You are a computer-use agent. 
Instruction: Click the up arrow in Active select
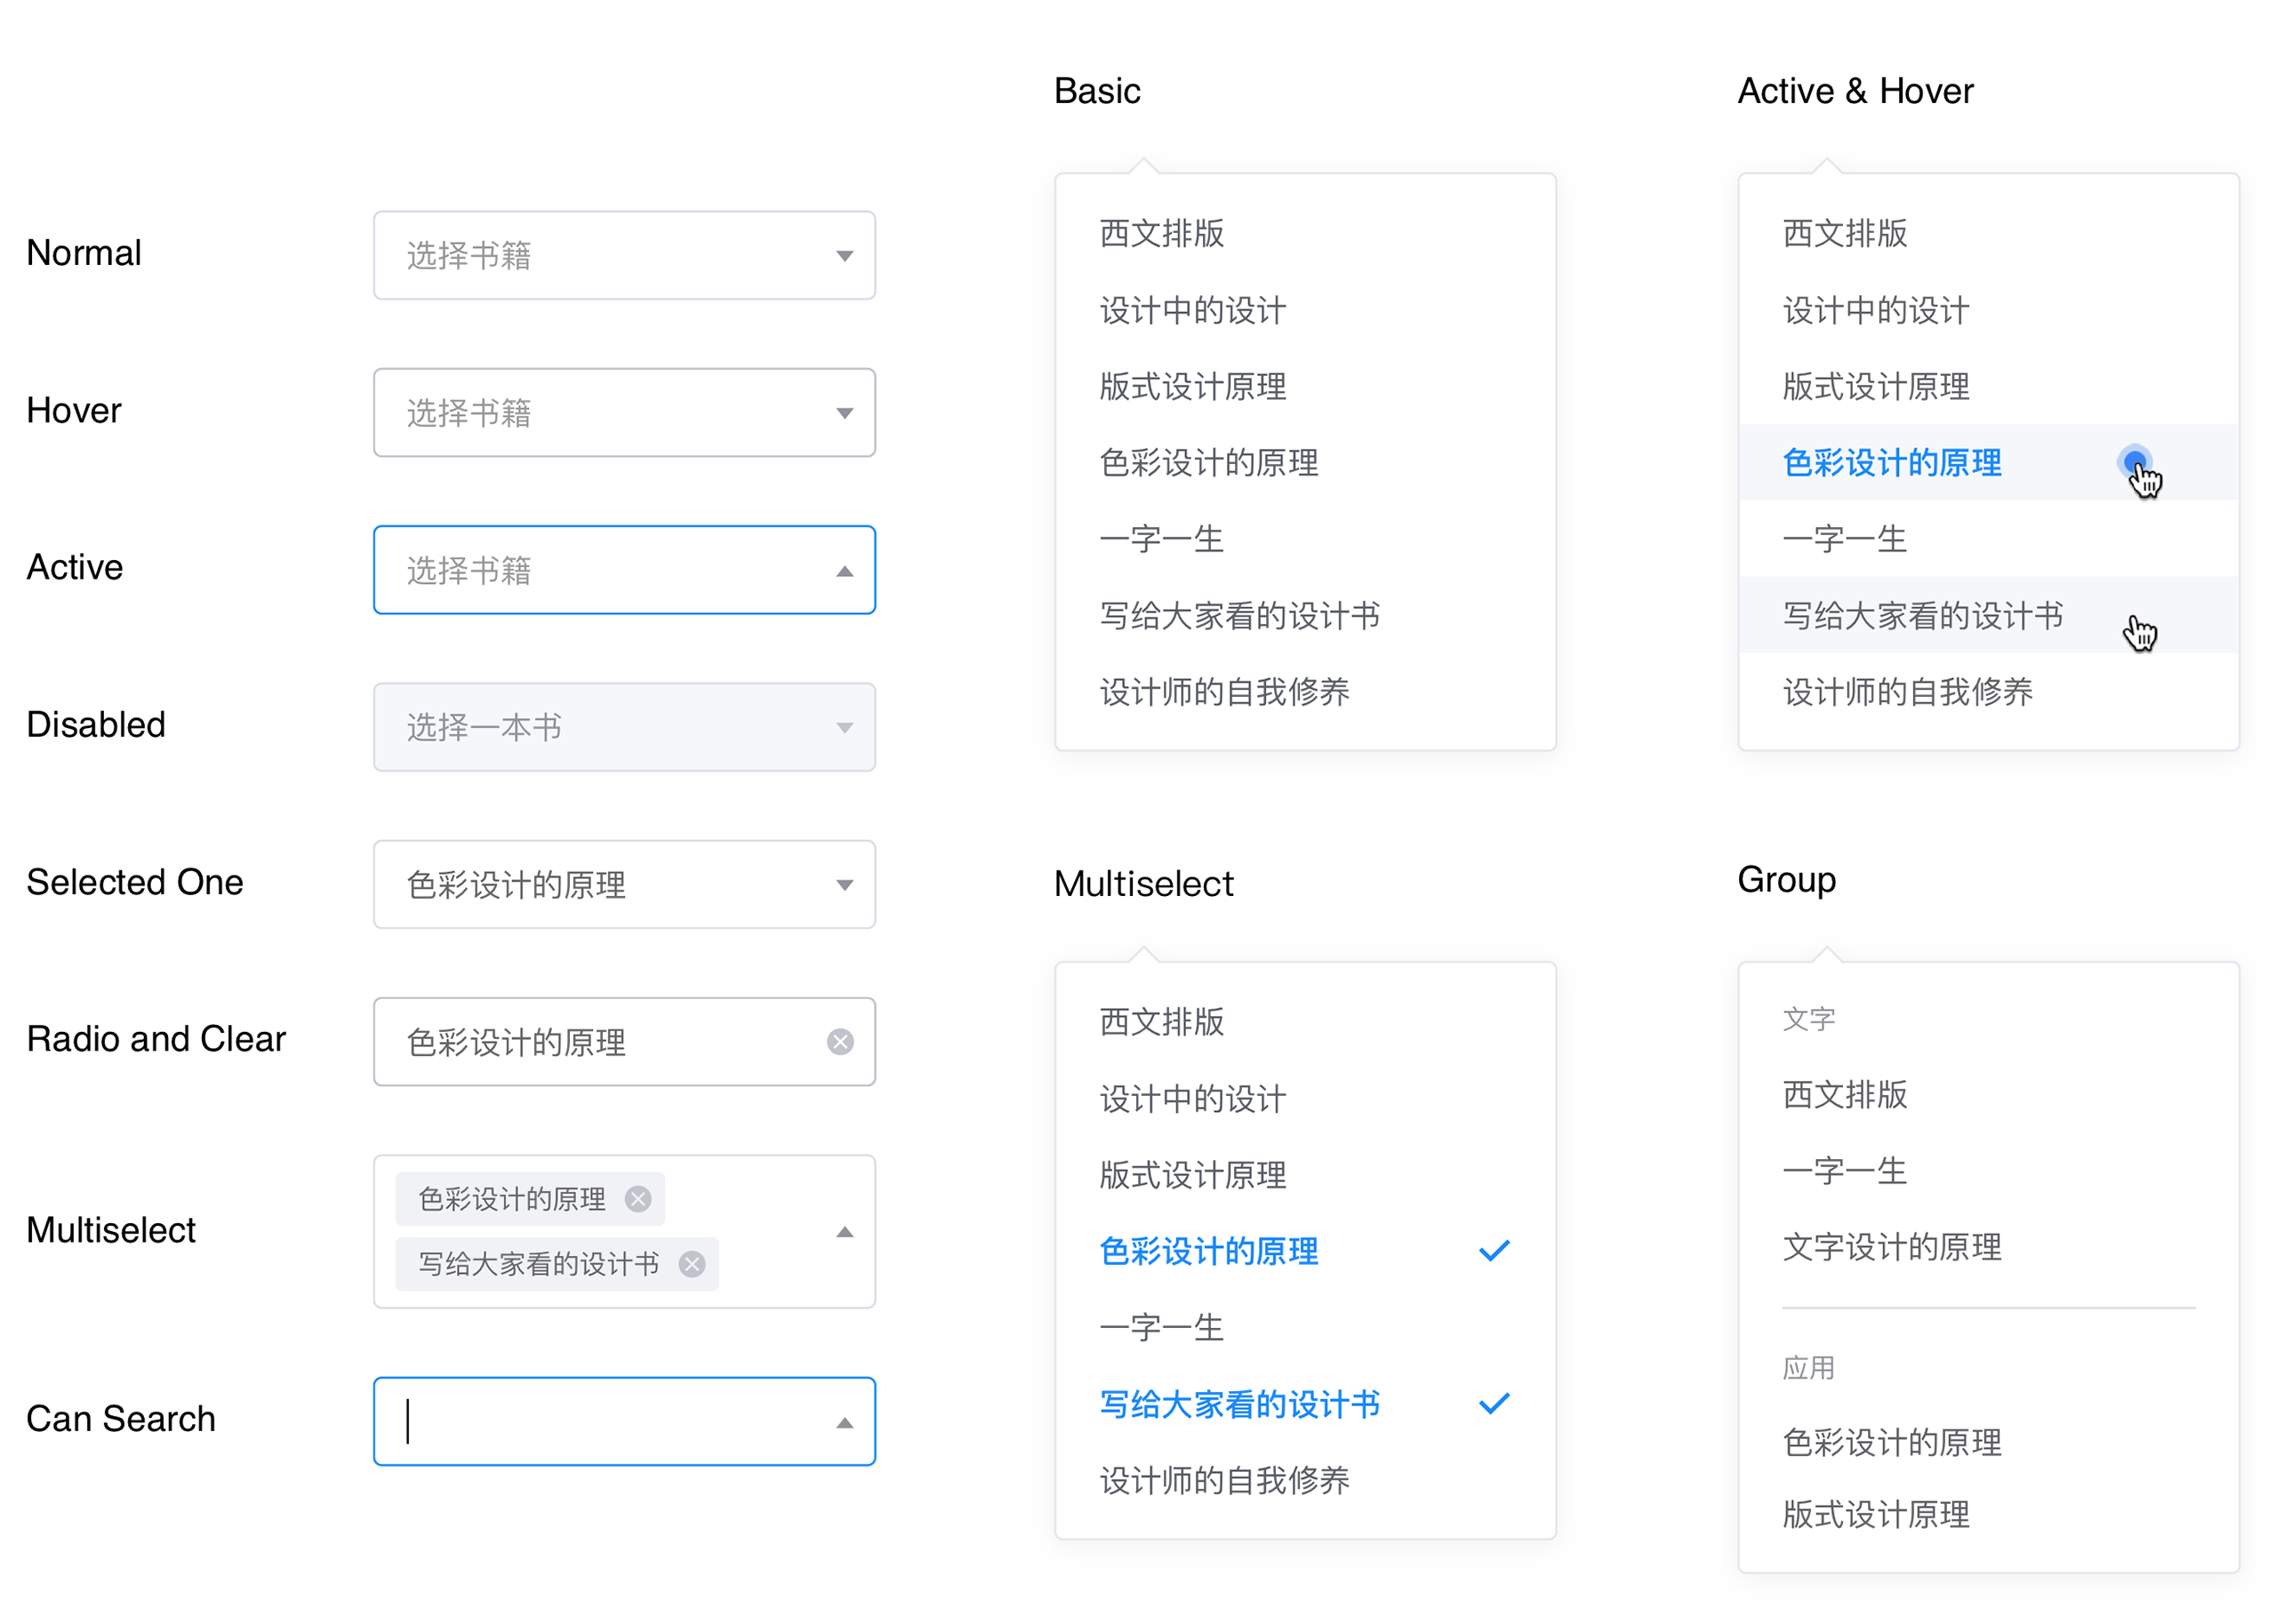[845, 571]
